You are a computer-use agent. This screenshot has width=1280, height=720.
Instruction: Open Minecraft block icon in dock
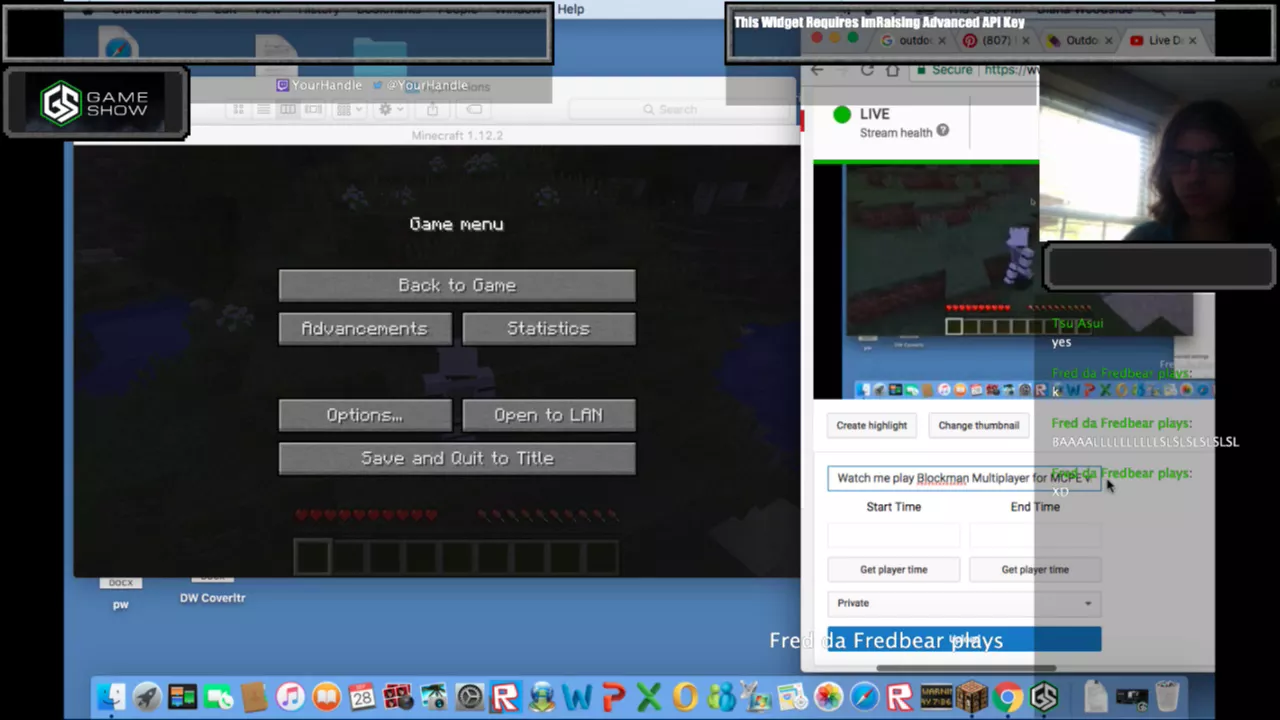pyautogui.click(x=972, y=697)
